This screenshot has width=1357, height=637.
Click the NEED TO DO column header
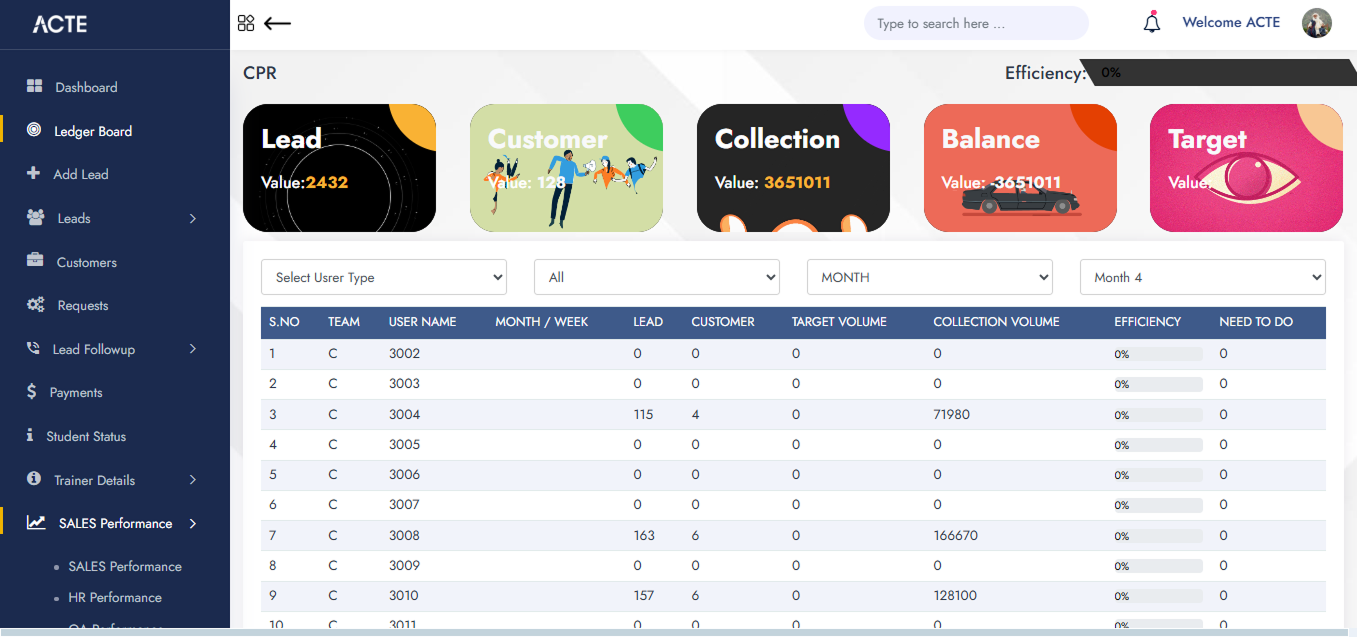(x=1256, y=322)
